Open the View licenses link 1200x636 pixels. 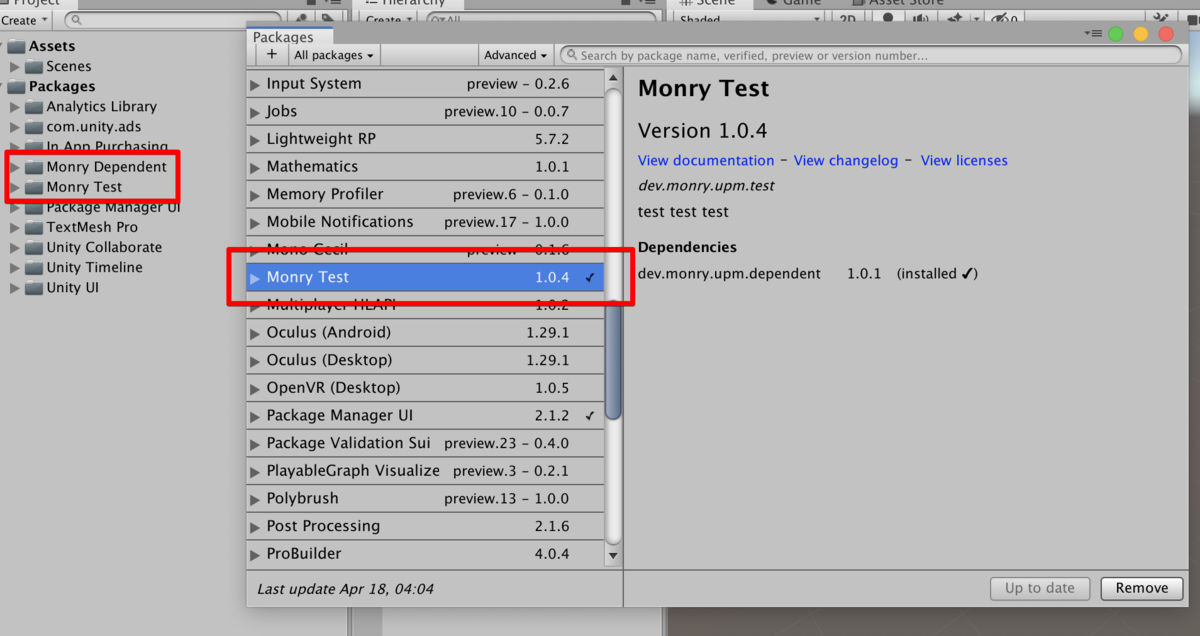tap(964, 160)
